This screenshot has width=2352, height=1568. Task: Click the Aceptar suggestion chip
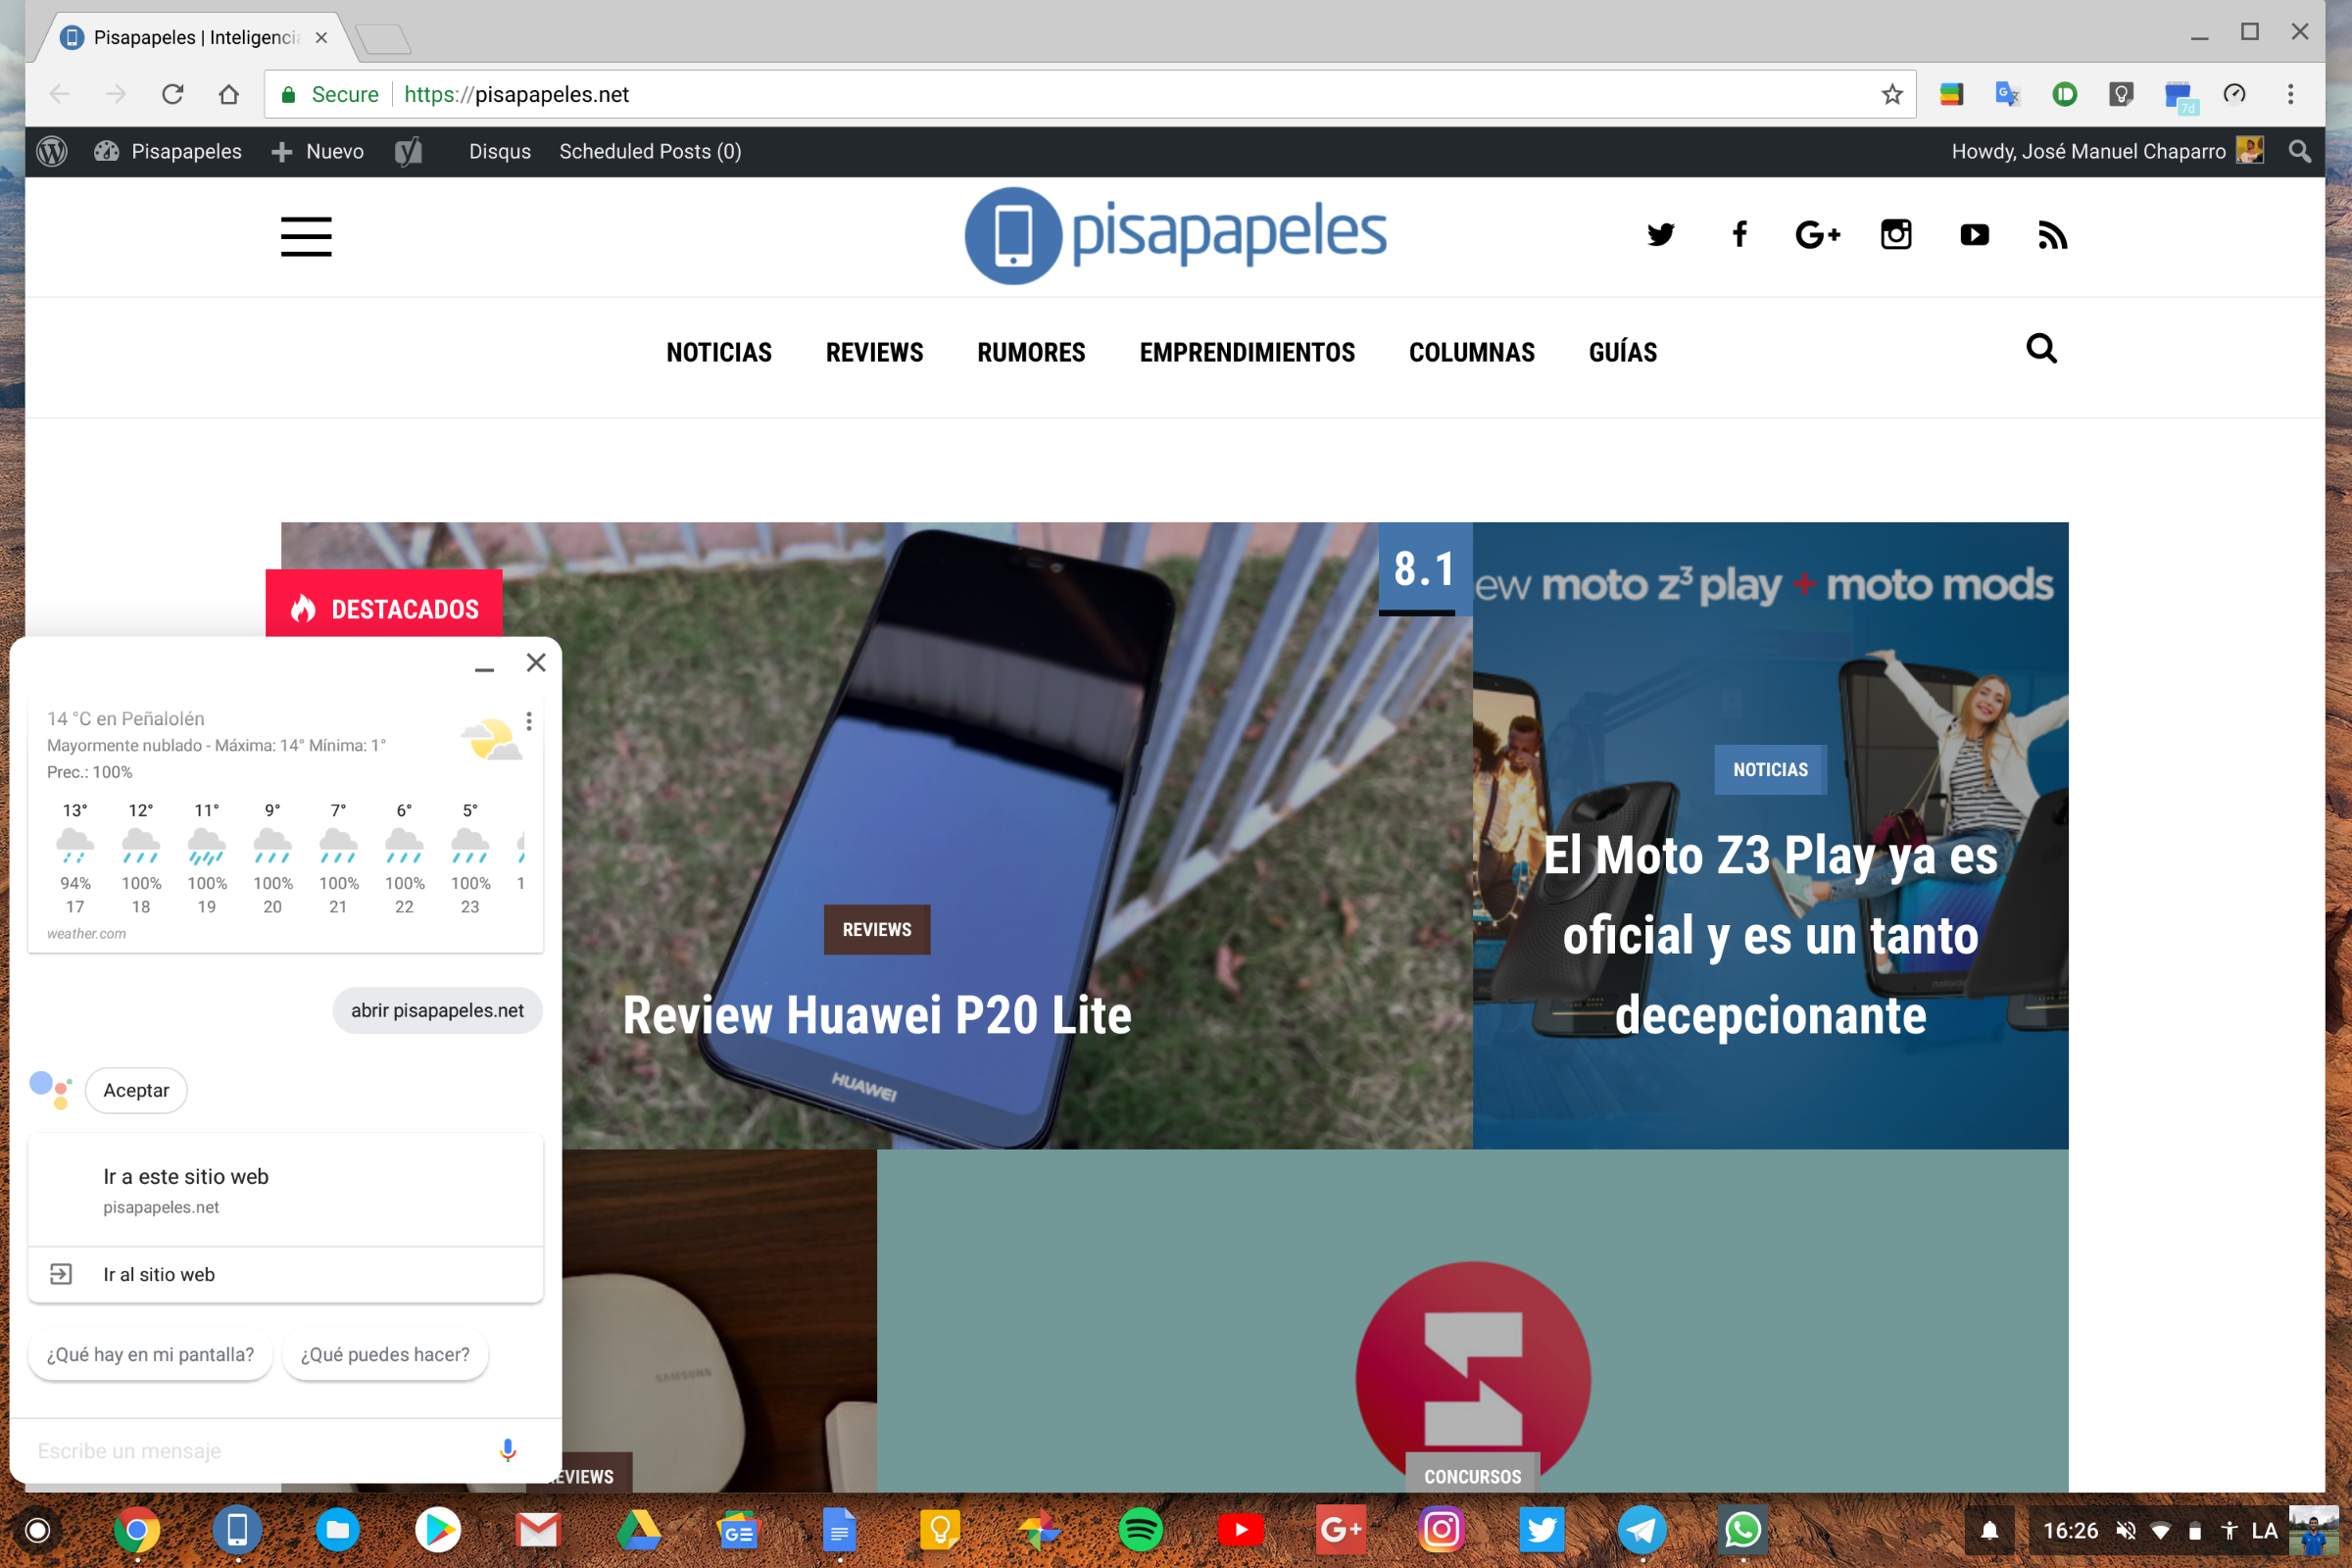click(136, 1090)
